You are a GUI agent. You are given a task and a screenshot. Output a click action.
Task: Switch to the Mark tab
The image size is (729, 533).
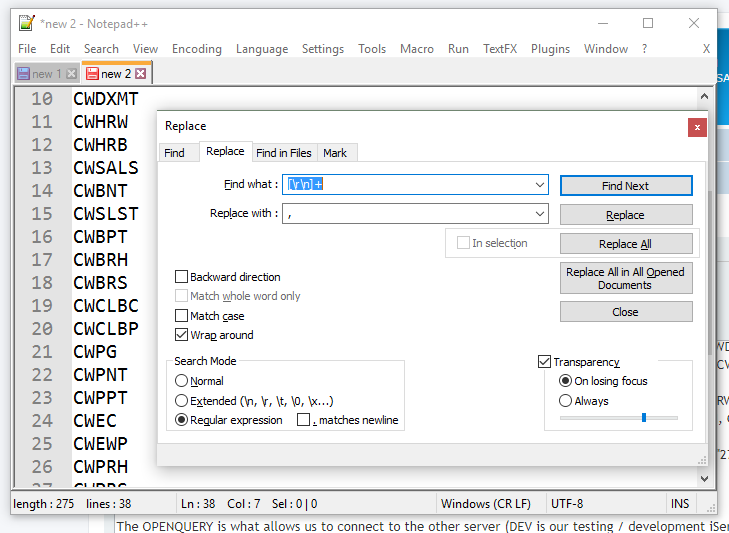tap(335, 153)
